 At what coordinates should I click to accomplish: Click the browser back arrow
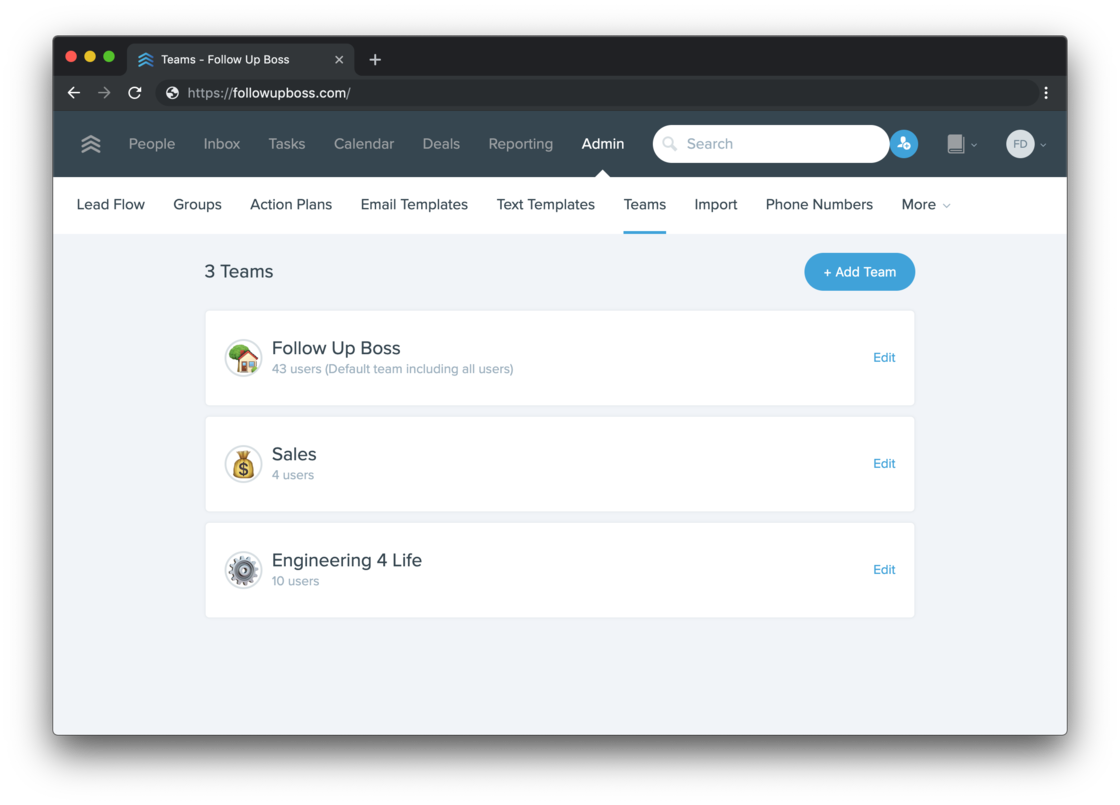[x=74, y=93]
